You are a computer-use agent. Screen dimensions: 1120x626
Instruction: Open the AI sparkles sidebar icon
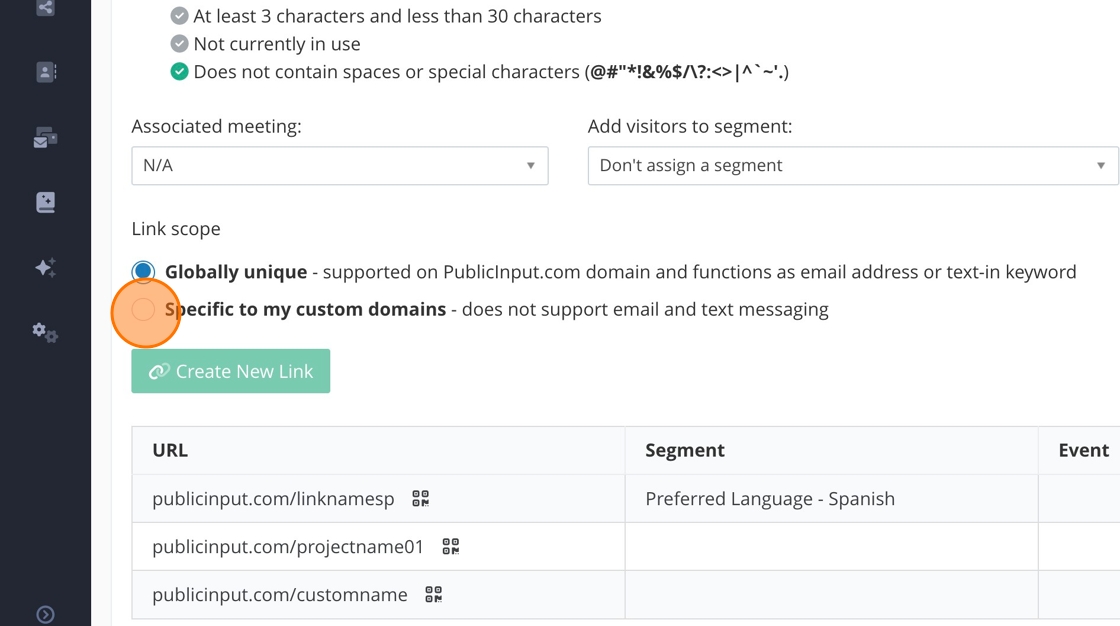click(x=45, y=267)
